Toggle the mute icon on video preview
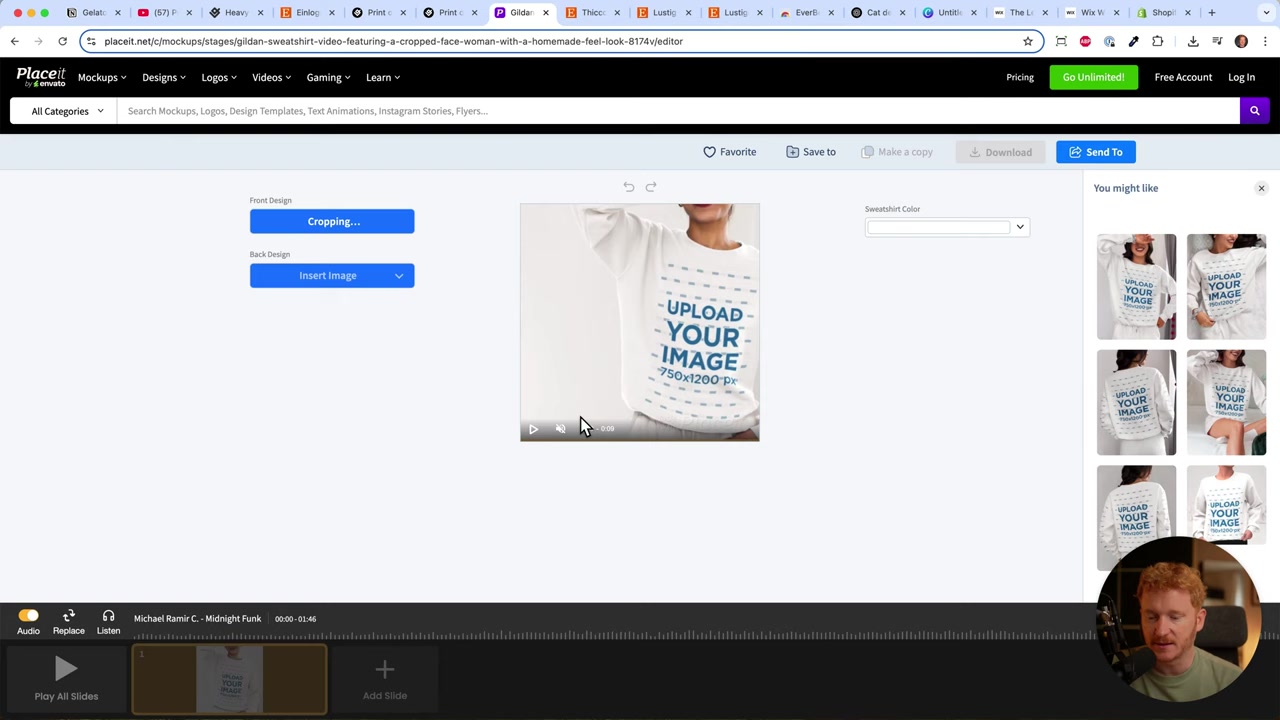 pos(560,429)
